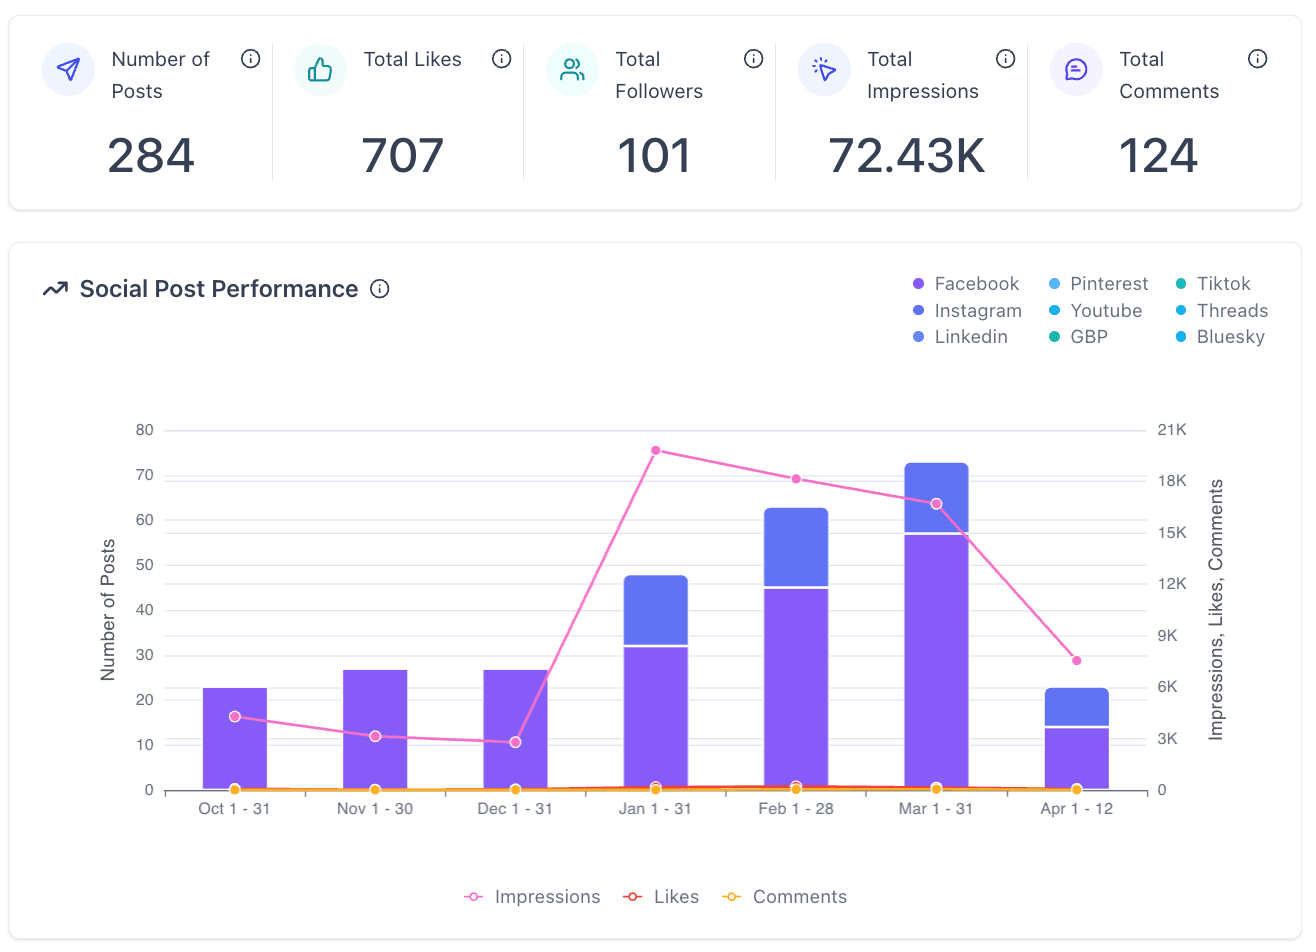Click the Oct 1 - 31 bar
The width and height of the screenshot is (1316, 952).
point(235,739)
